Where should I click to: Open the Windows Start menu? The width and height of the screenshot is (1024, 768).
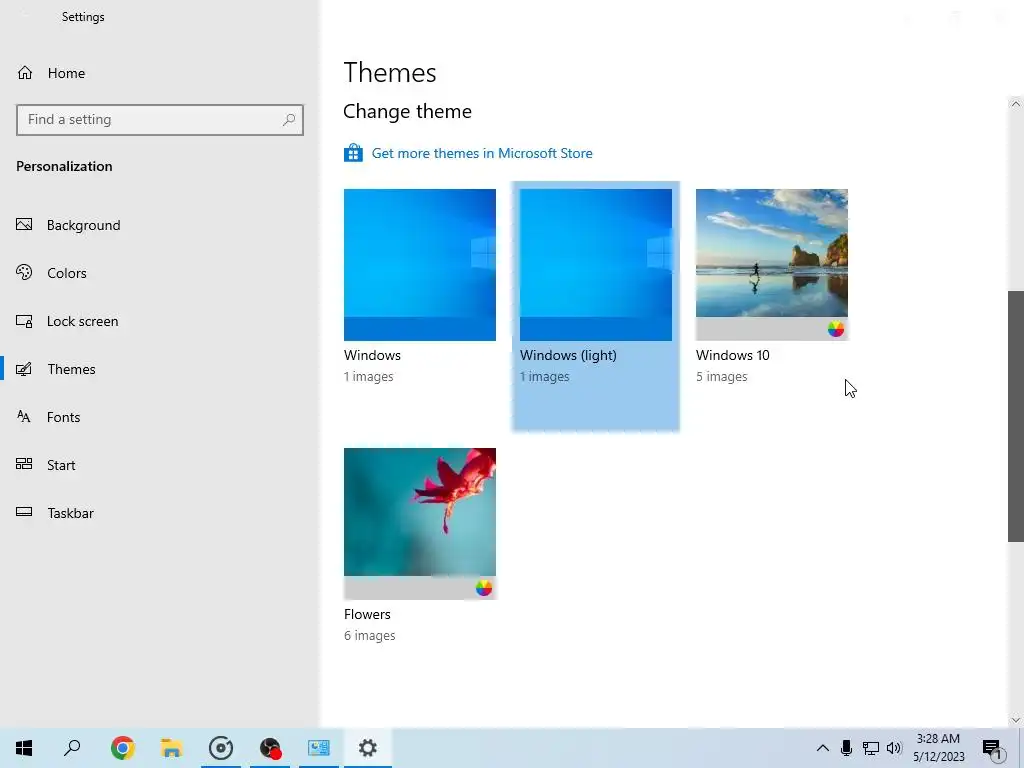tap(24, 748)
